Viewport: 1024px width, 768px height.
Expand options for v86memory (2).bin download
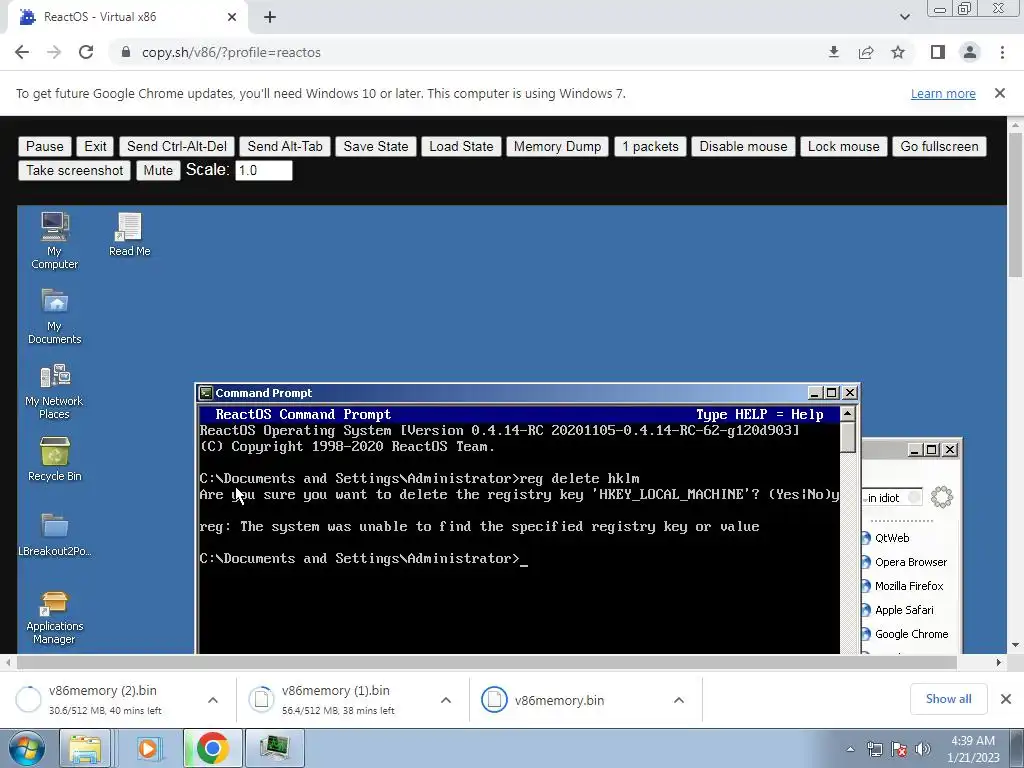tap(213, 700)
